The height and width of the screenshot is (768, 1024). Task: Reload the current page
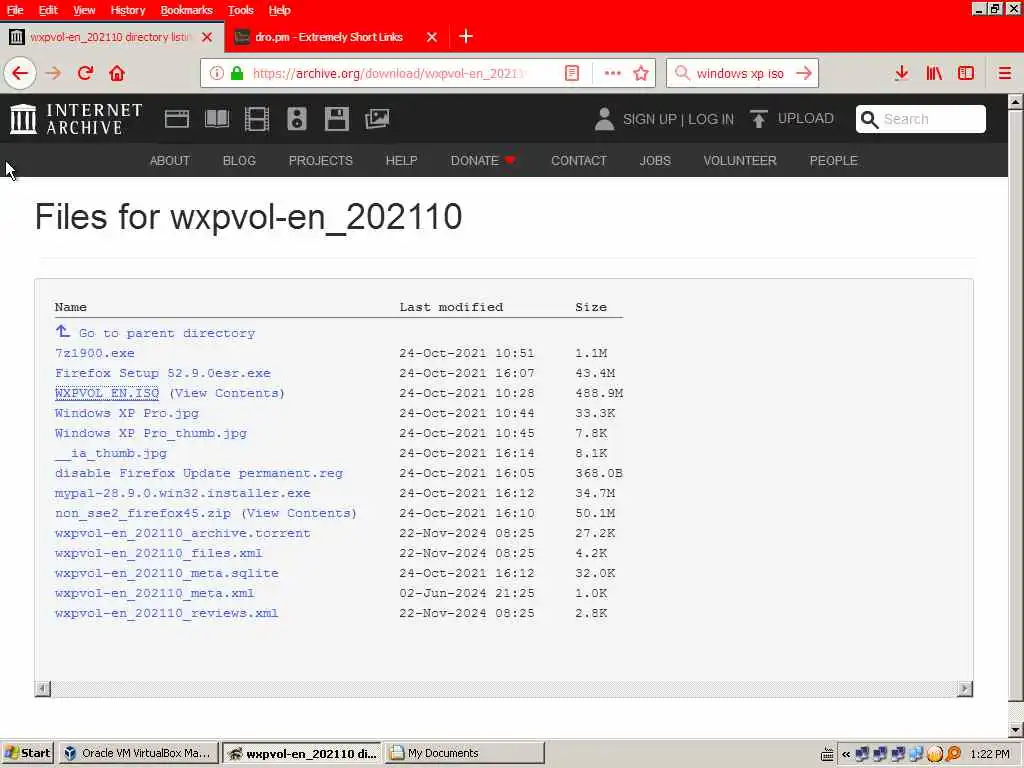pos(85,73)
